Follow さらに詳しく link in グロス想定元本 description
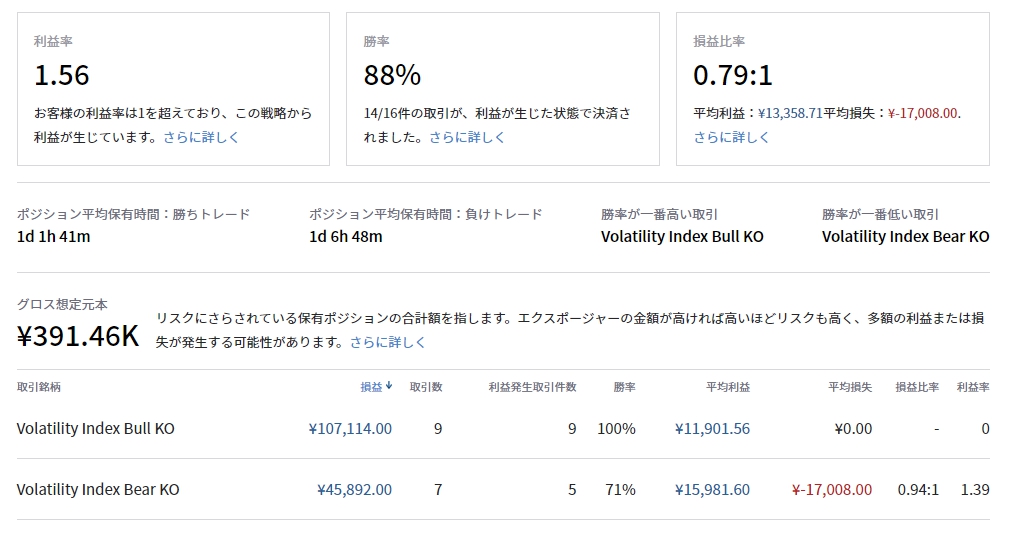Screen dimensions: 1011x533 388,342
